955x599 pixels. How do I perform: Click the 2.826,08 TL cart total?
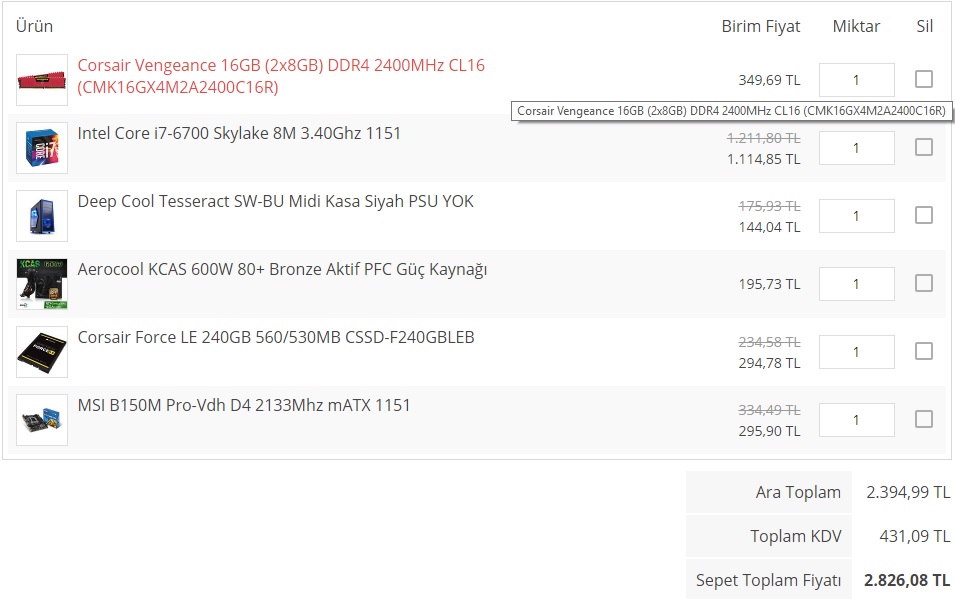(x=907, y=580)
